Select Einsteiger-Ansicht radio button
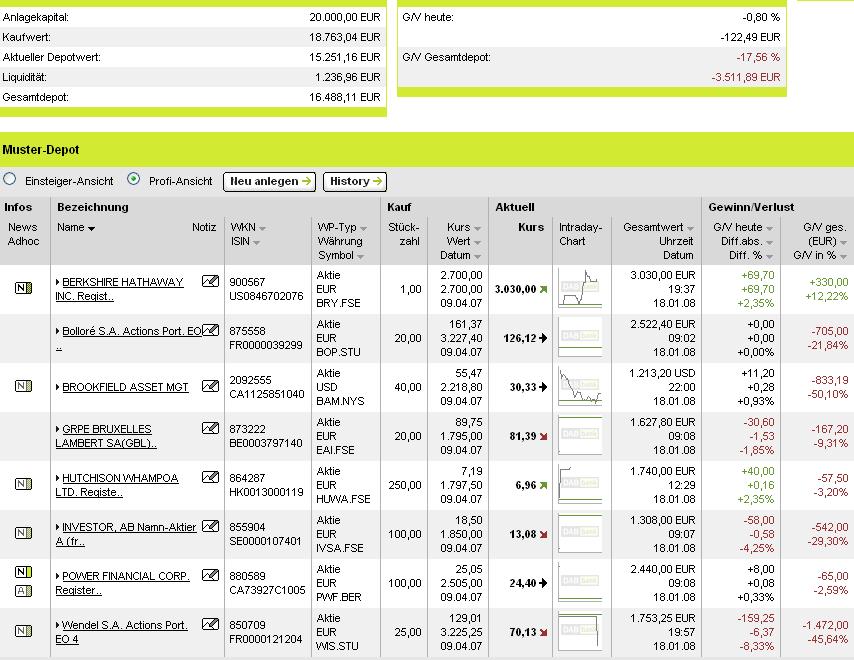This screenshot has height=660, width=854. [9, 179]
